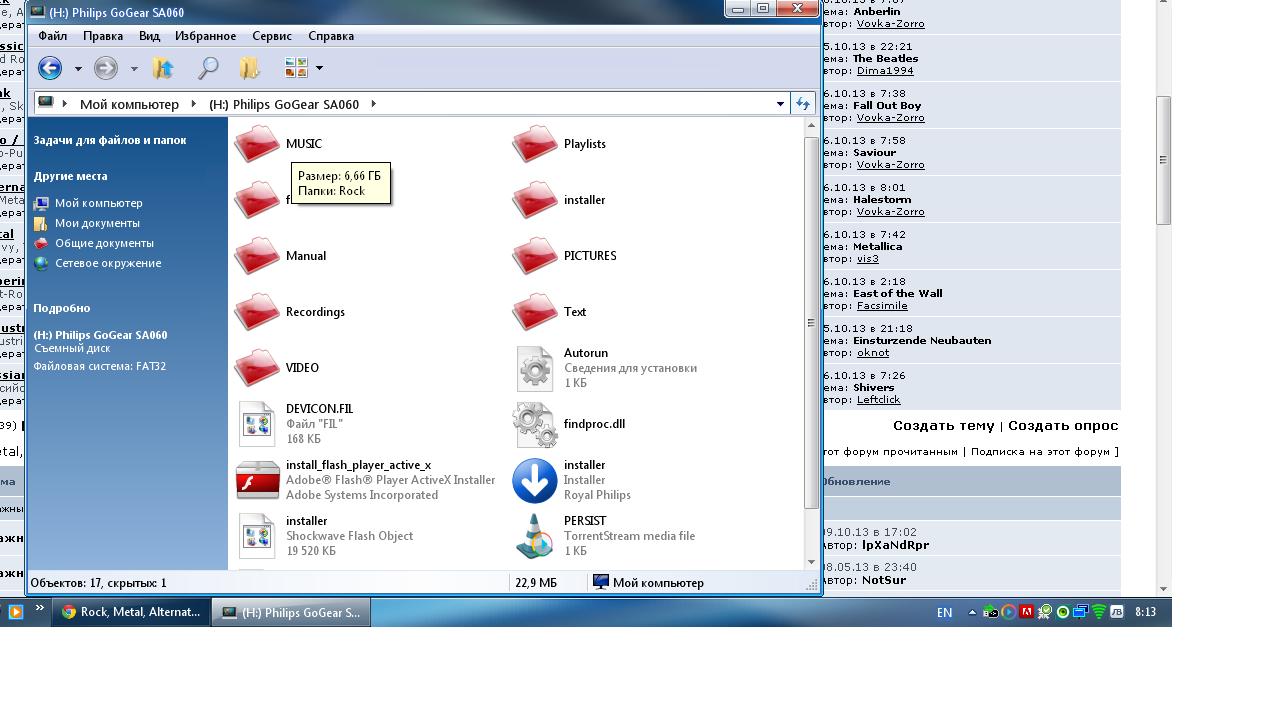Click the refresh icon beside address bar

point(802,104)
